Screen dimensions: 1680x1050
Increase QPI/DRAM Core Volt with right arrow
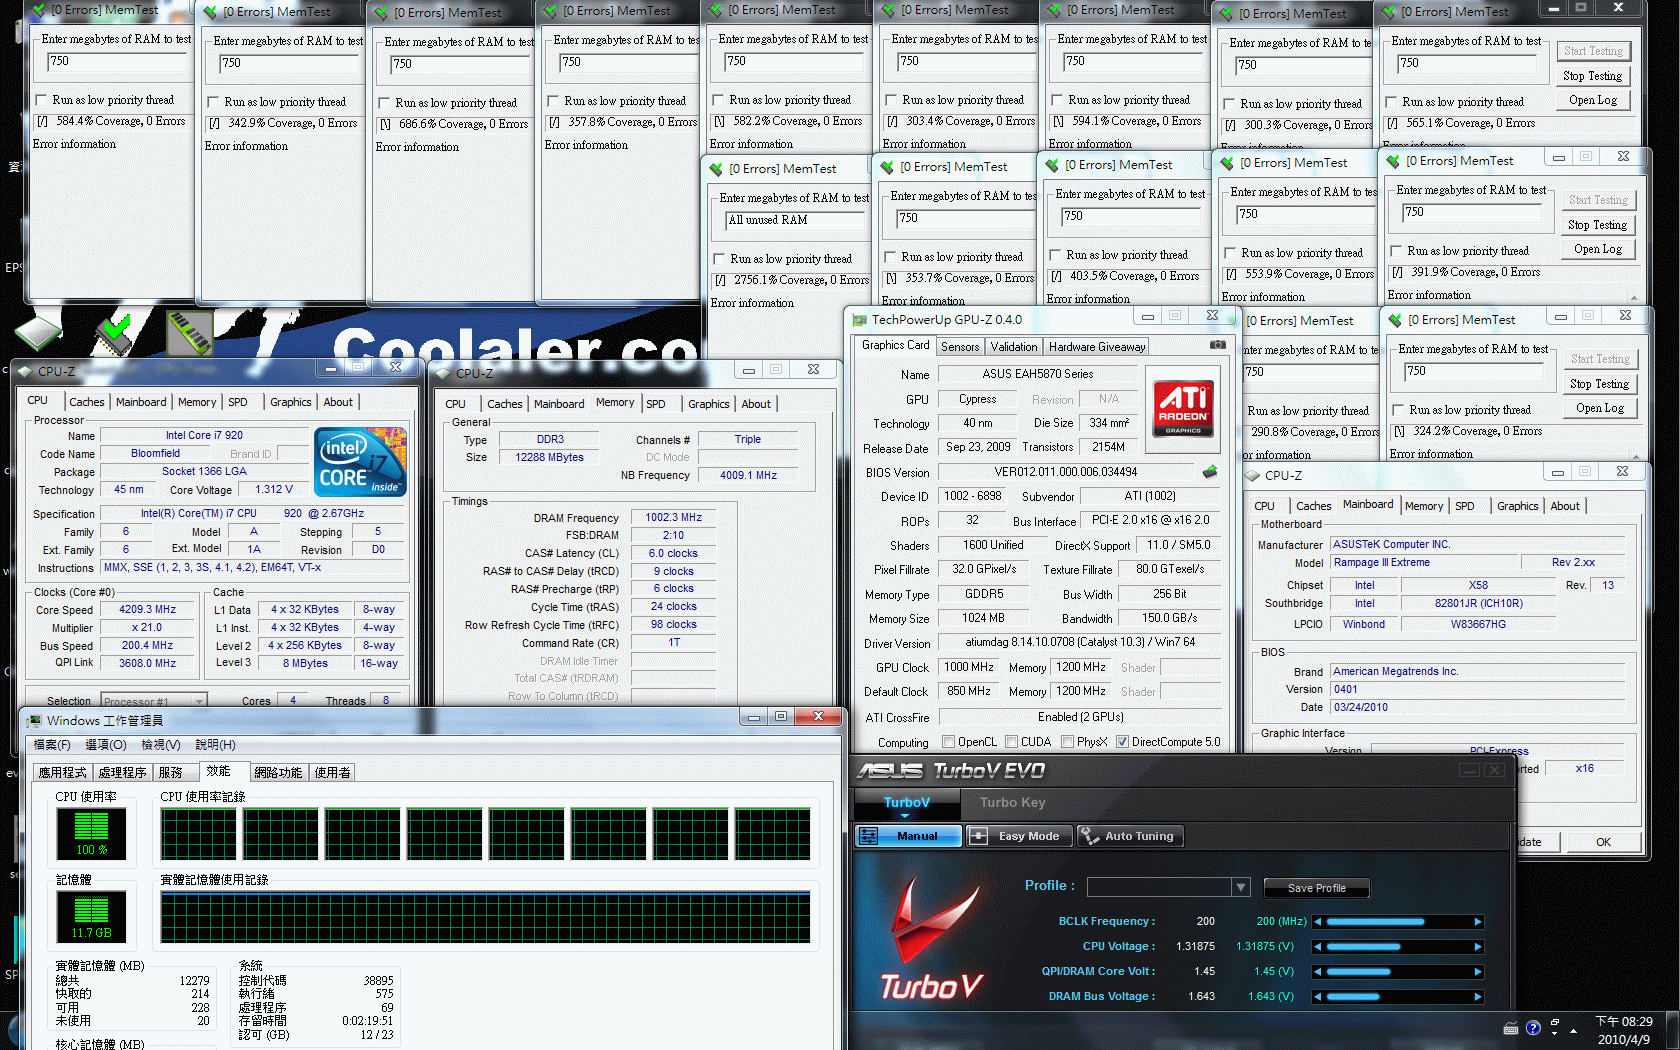(1478, 972)
